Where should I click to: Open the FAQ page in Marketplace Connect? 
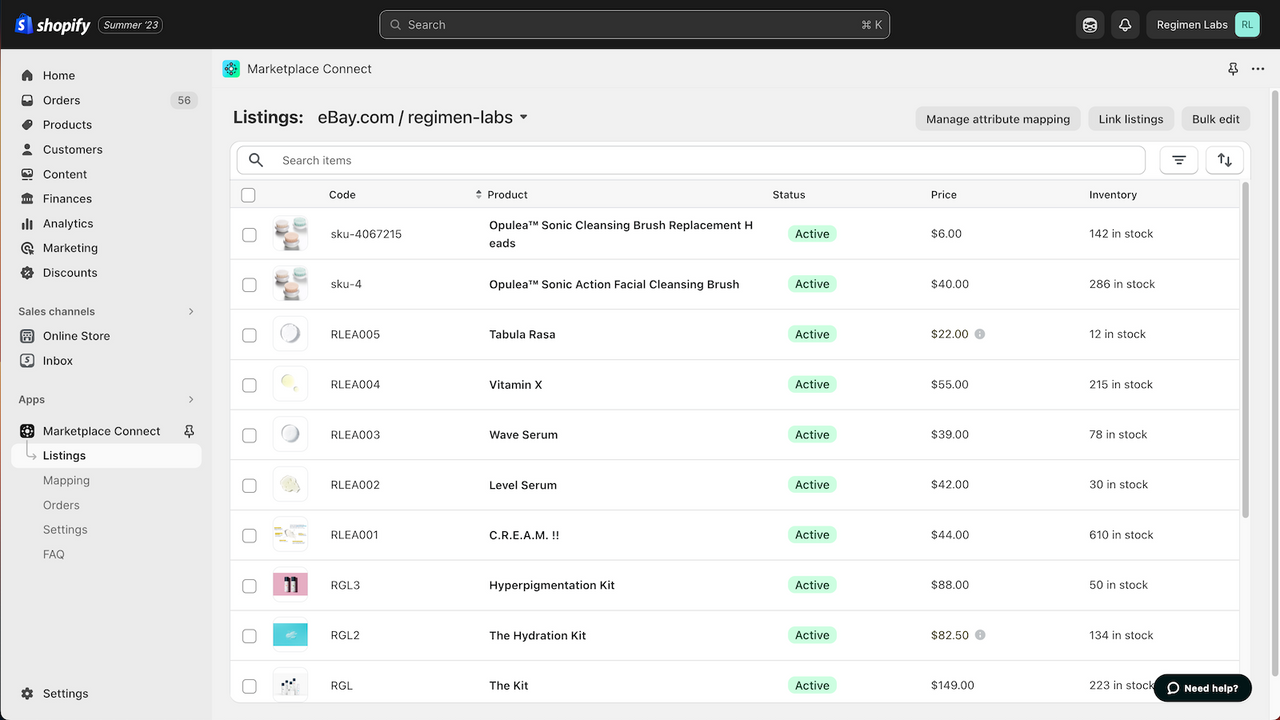click(53, 554)
